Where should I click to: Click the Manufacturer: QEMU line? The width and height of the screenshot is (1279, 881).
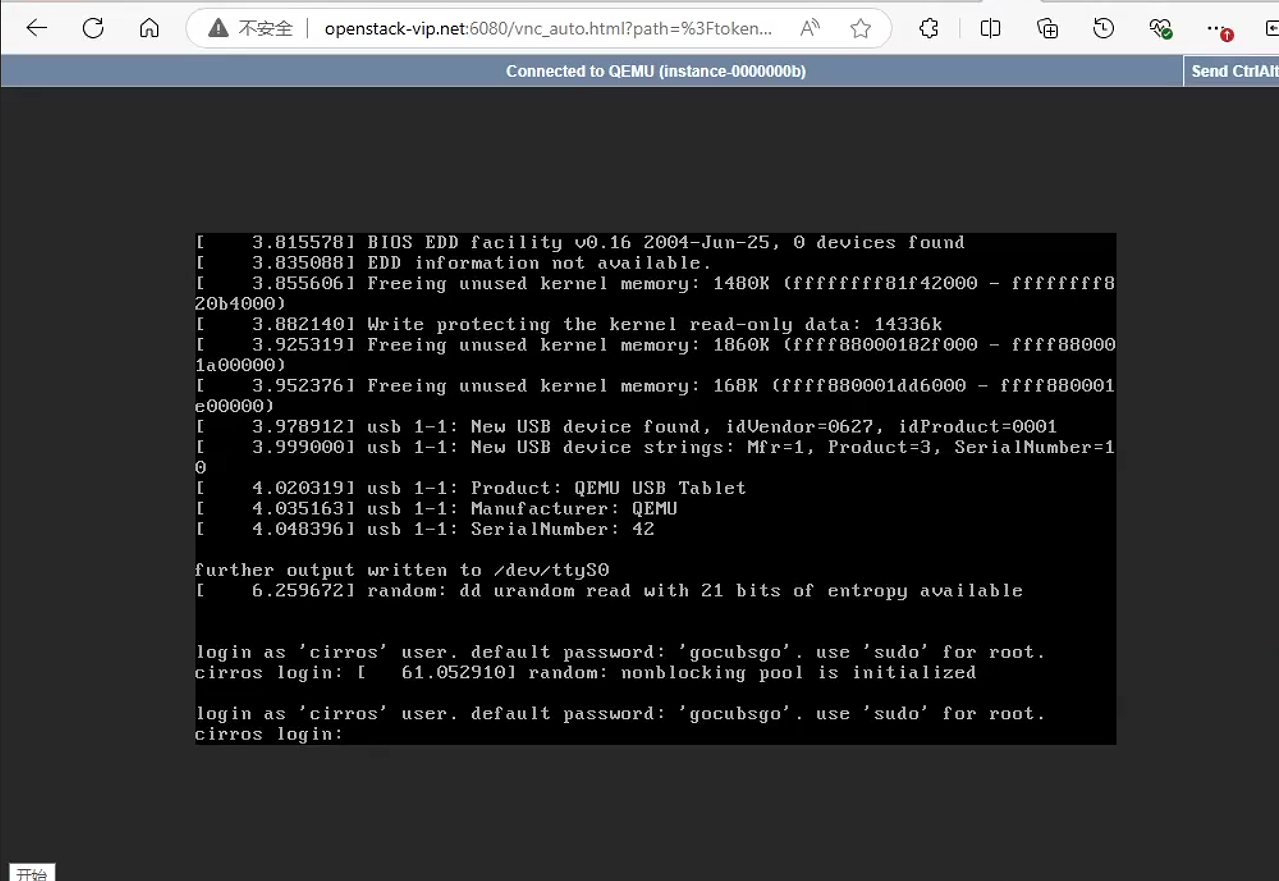point(436,509)
